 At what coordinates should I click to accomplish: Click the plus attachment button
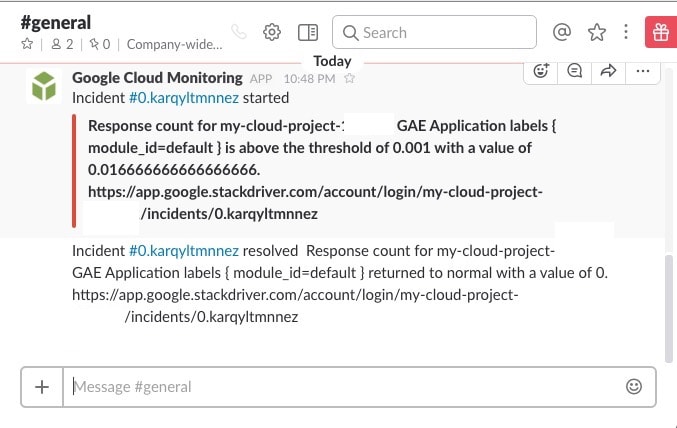(x=42, y=387)
